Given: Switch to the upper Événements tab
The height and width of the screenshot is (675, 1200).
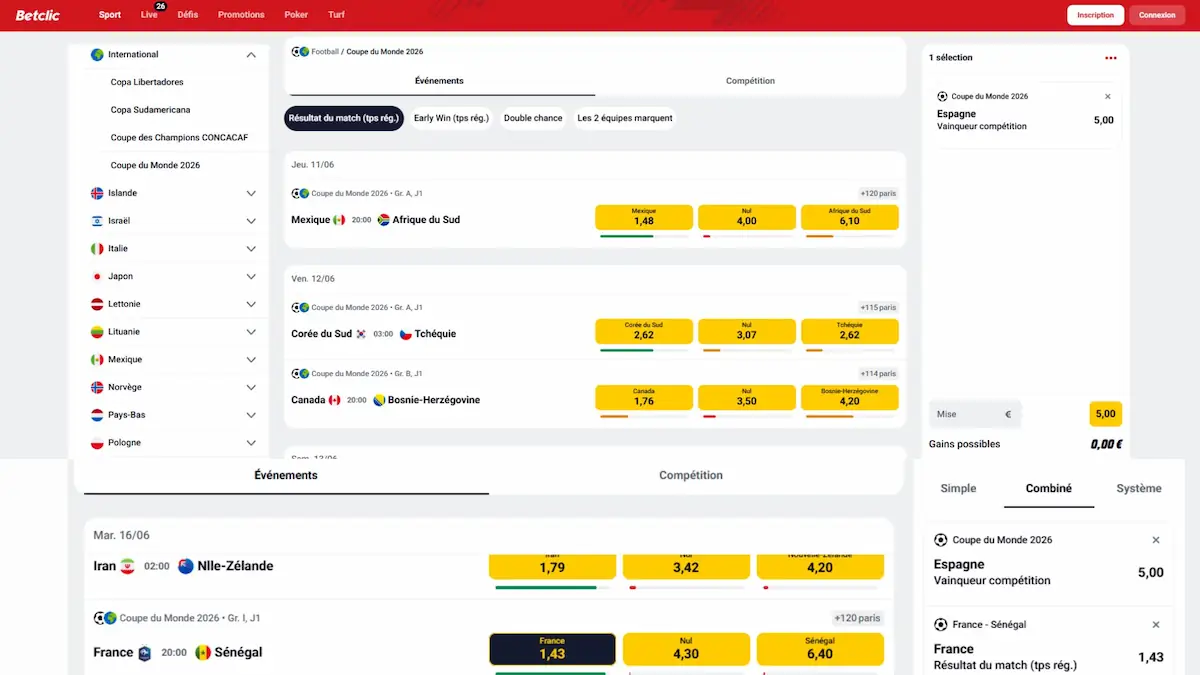Looking at the screenshot, I should point(439,81).
